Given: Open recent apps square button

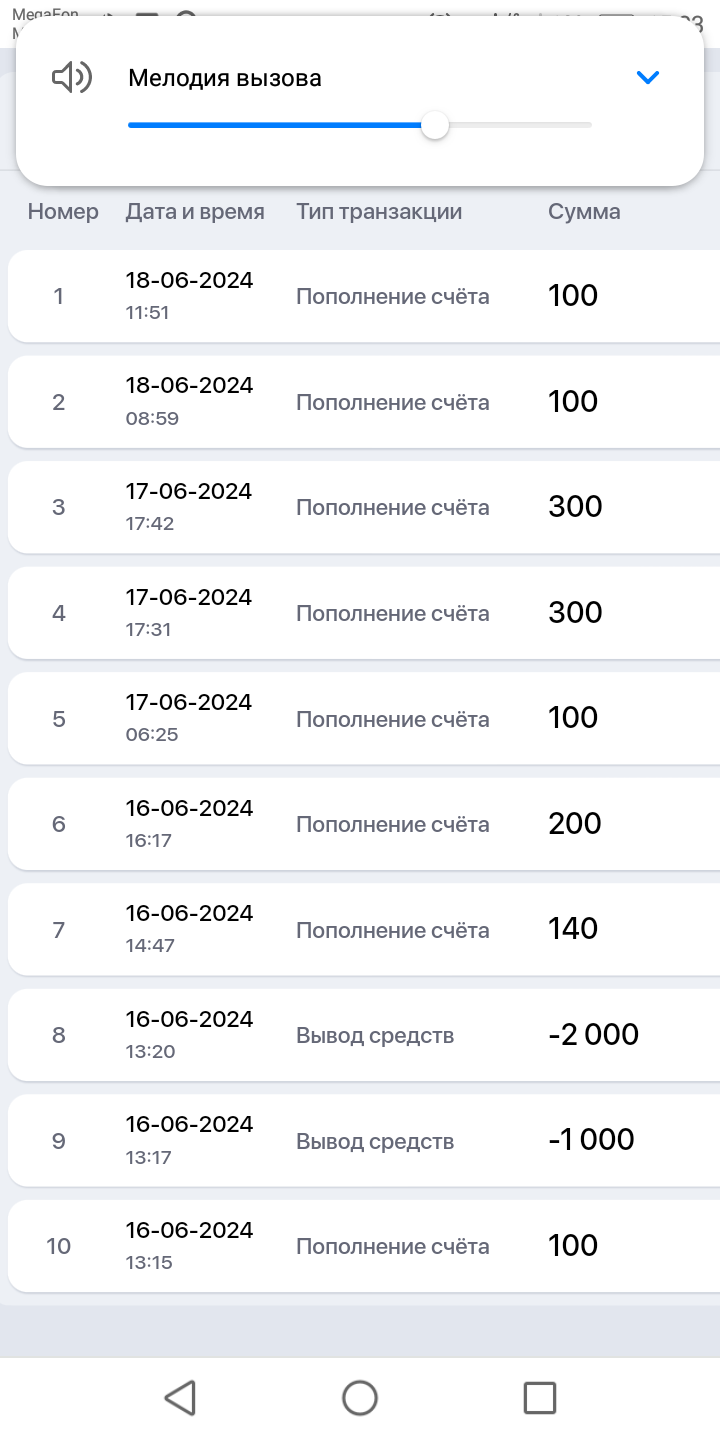Looking at the screenshot, I should (x=539, y=1397).
